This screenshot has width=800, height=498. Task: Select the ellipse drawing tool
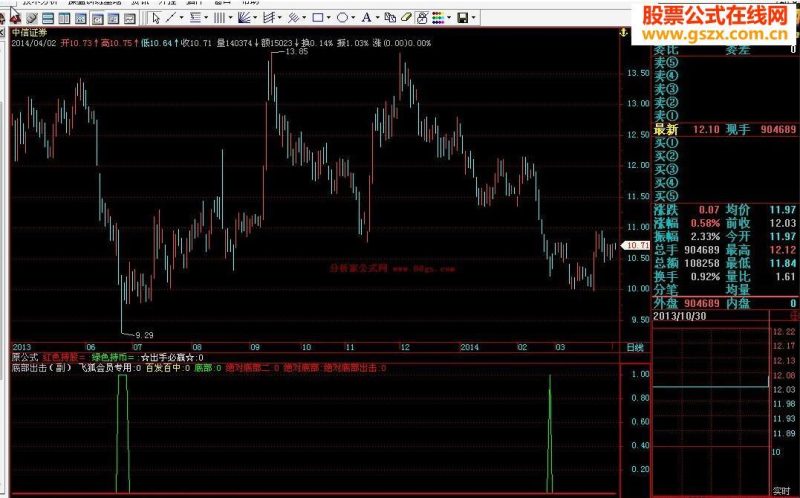click(x=342, y=18)
